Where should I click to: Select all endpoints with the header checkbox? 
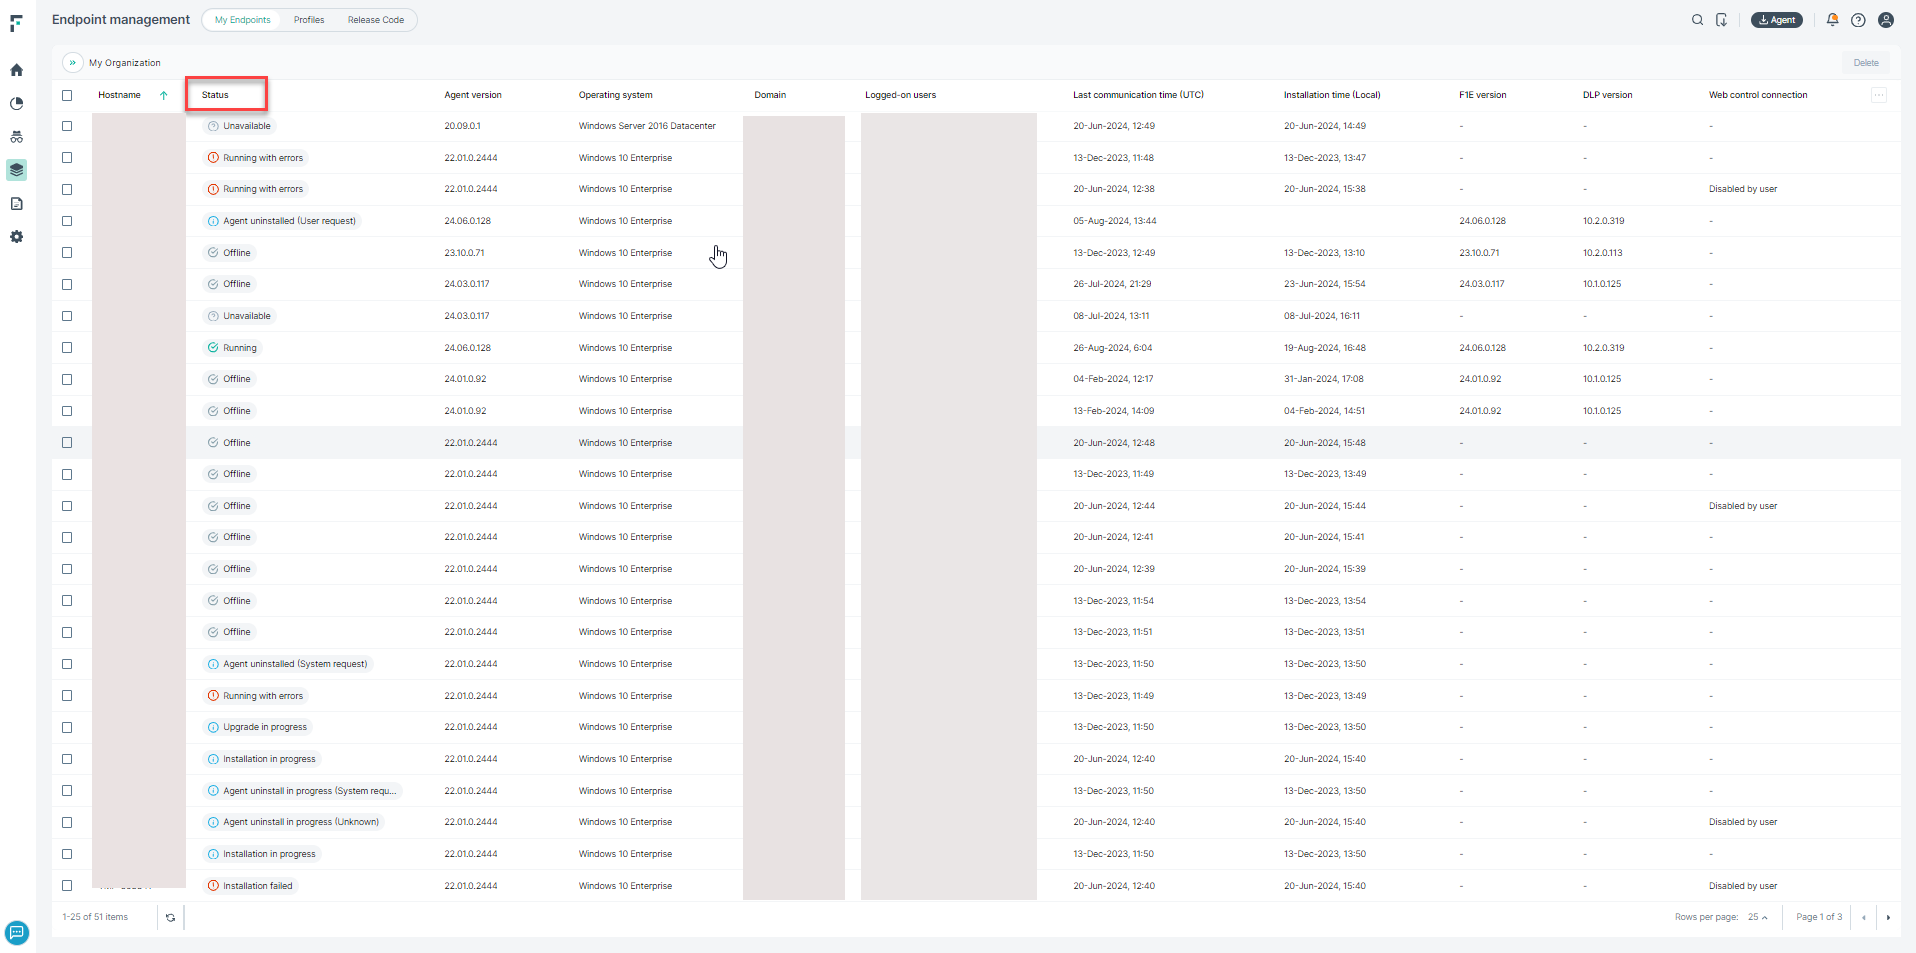tap(67, 95)
